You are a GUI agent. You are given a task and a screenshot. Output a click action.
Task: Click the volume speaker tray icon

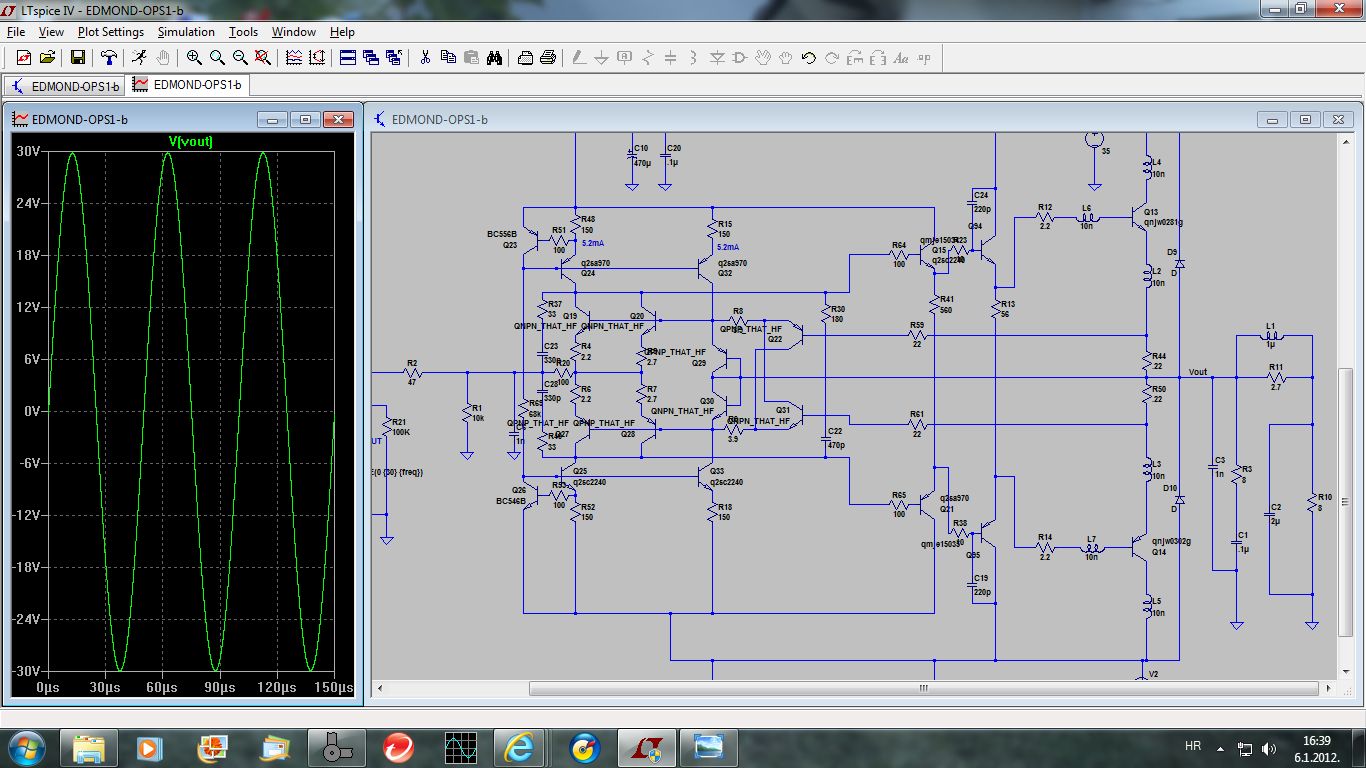tap(1269, 748)
